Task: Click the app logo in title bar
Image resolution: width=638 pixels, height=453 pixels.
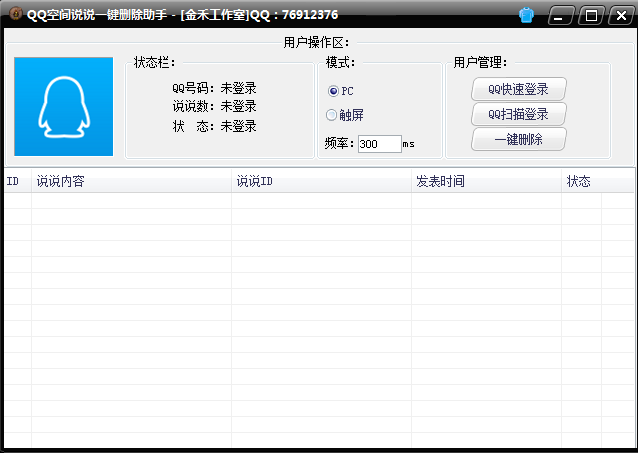Action: coord(15,14)
